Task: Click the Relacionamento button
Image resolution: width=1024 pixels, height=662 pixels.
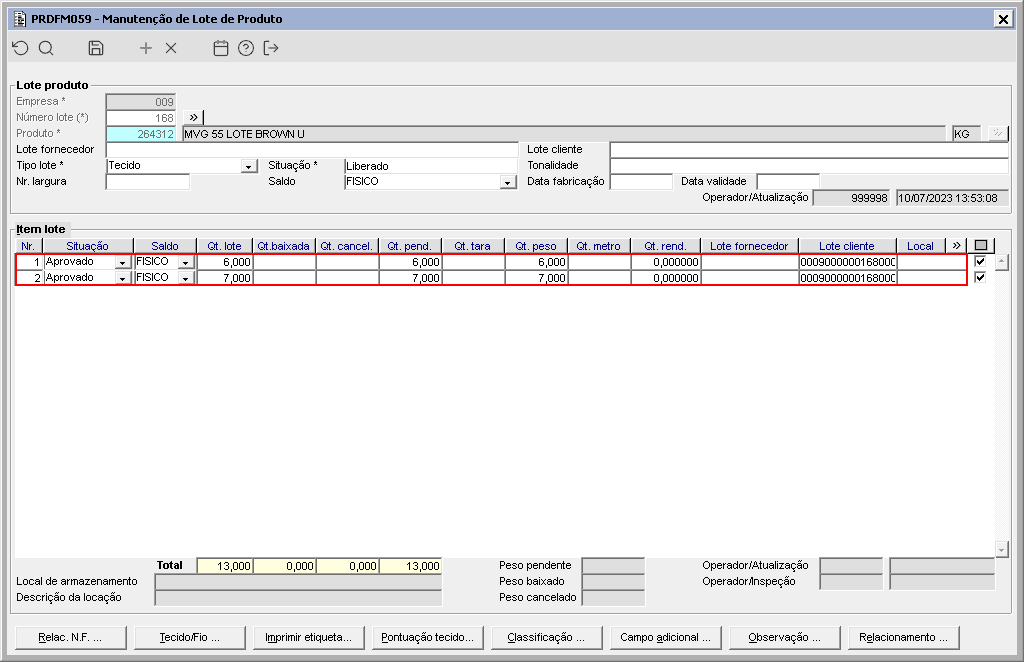Action: tap(903, 638)
